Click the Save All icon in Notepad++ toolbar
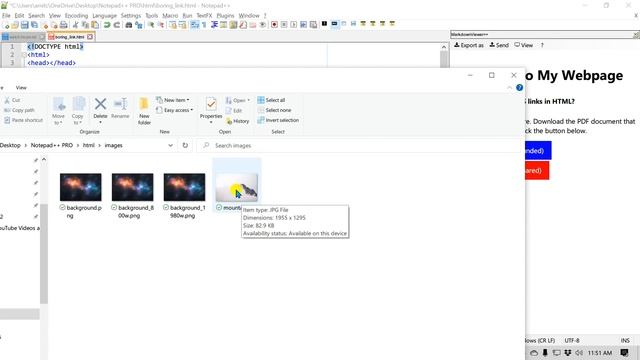The height and width of the screenshot is (360, 640). [34, 25]
